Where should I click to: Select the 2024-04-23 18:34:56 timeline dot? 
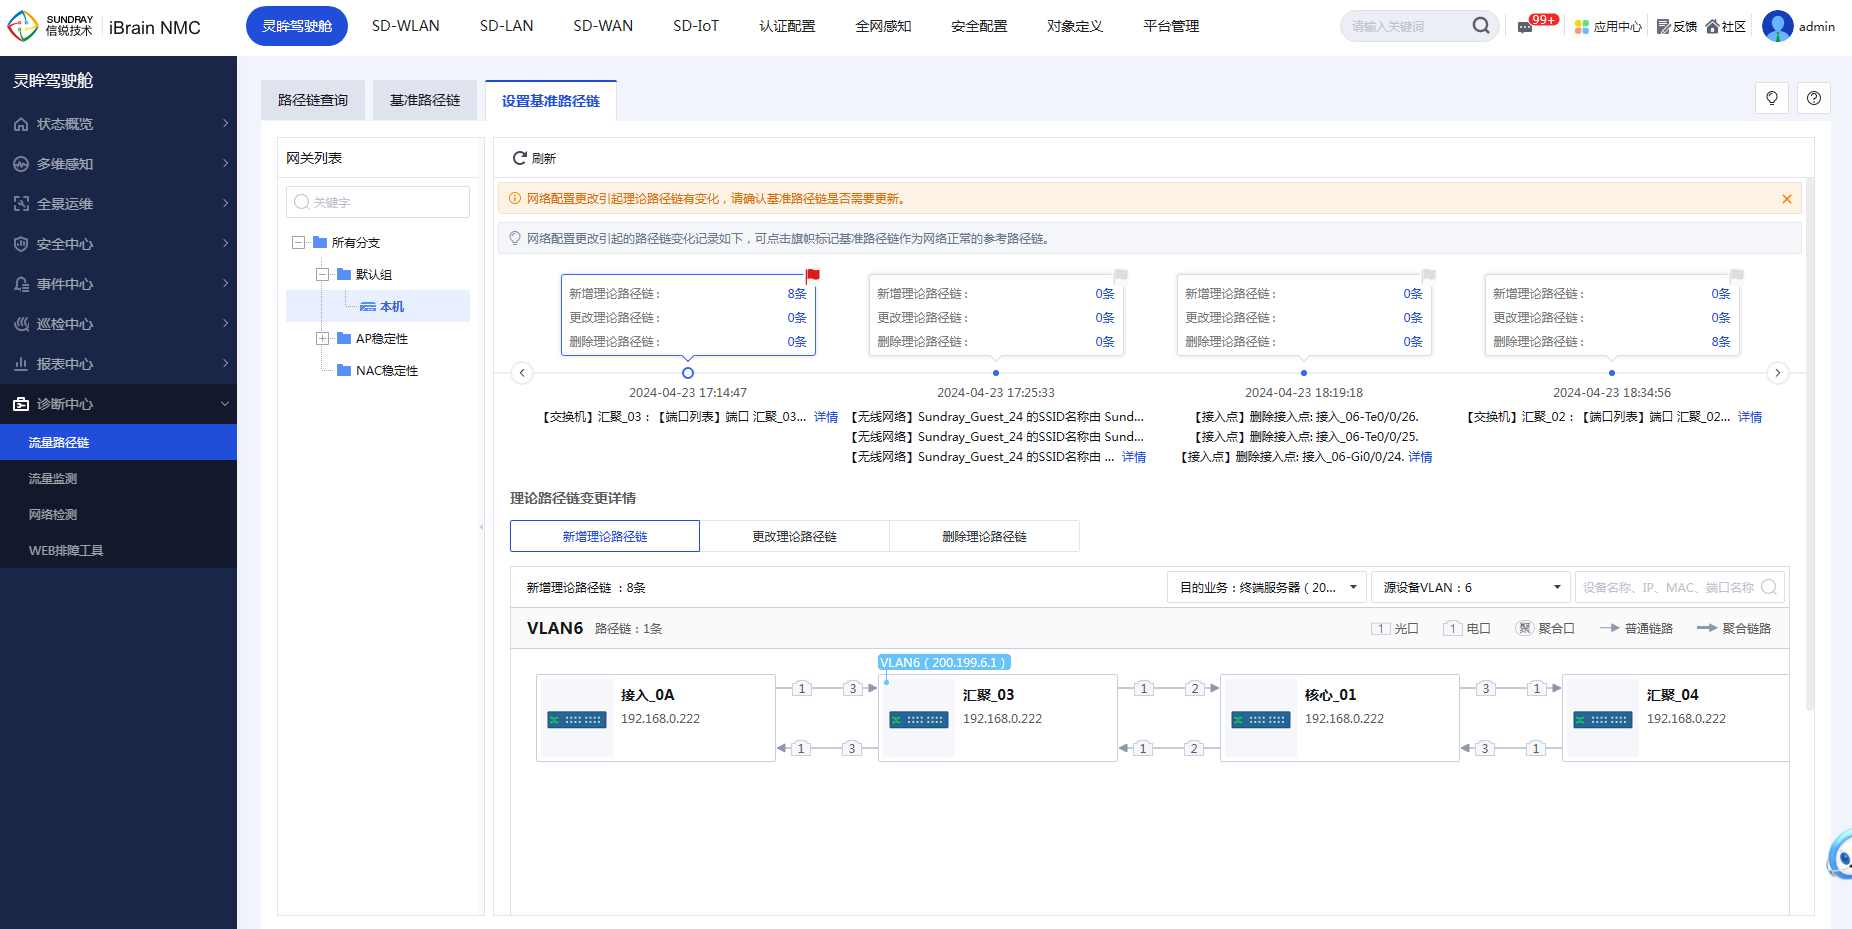[x=1612, y=373]
